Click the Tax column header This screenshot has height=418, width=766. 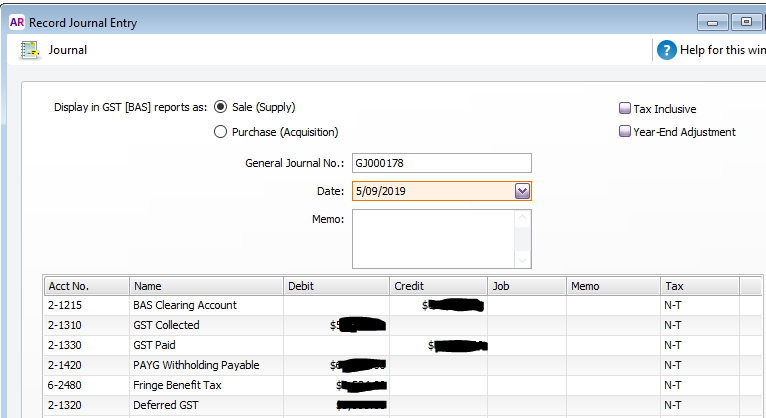click(x=699, y=286)
